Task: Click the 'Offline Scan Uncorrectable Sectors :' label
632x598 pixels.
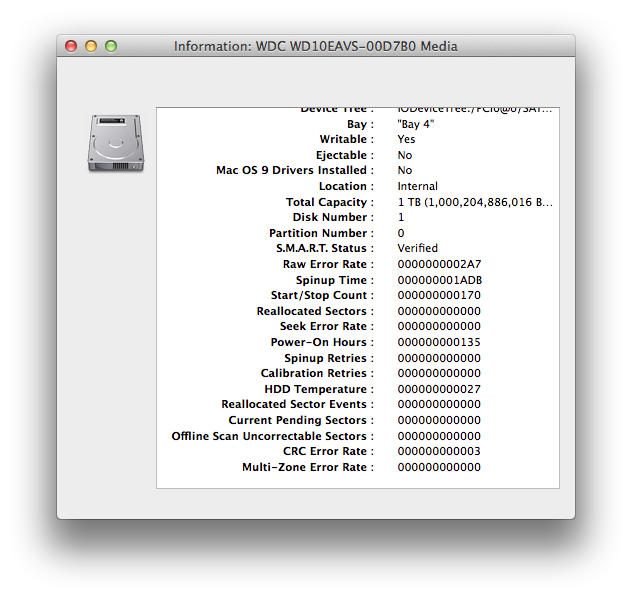Action: tap(273, 436)
